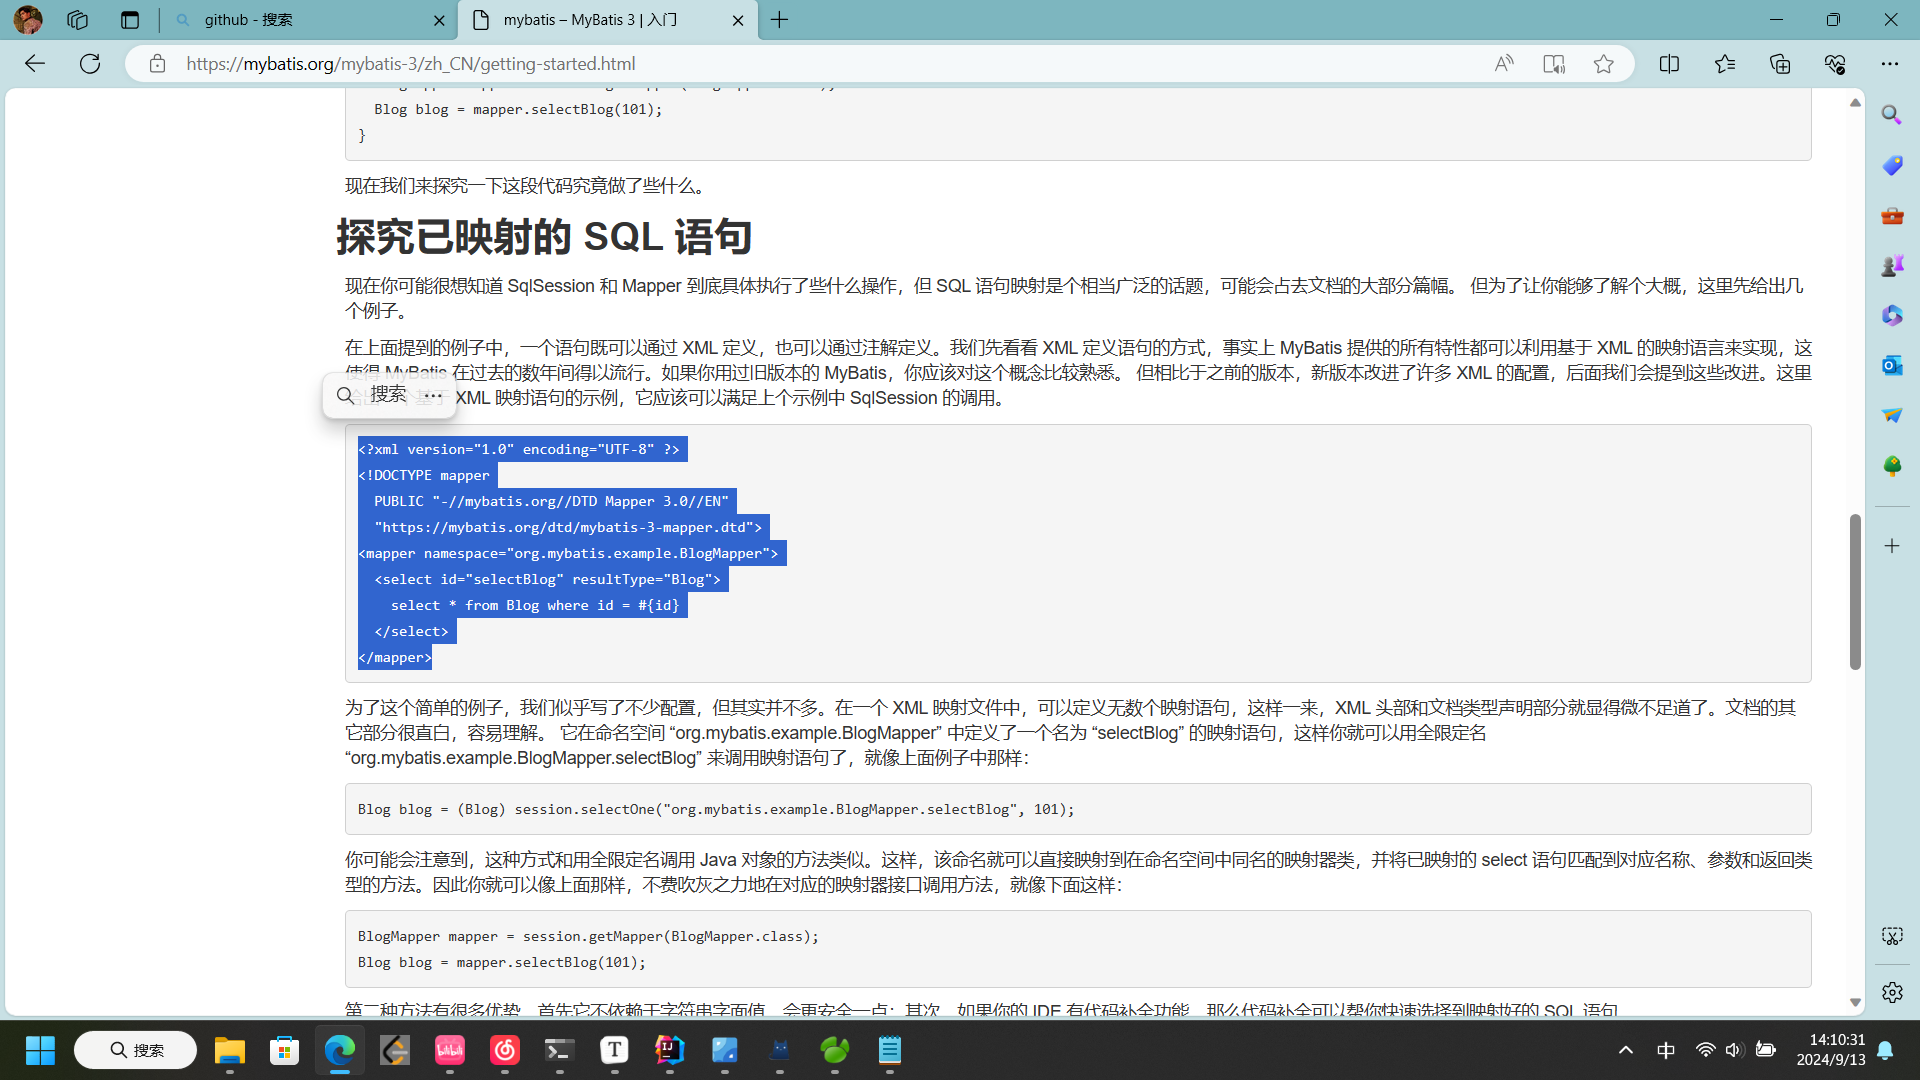1920x1080 pixels.
Task: Open the immersive reader icon
Action: pyautogui.click(x=1553, y=64)
